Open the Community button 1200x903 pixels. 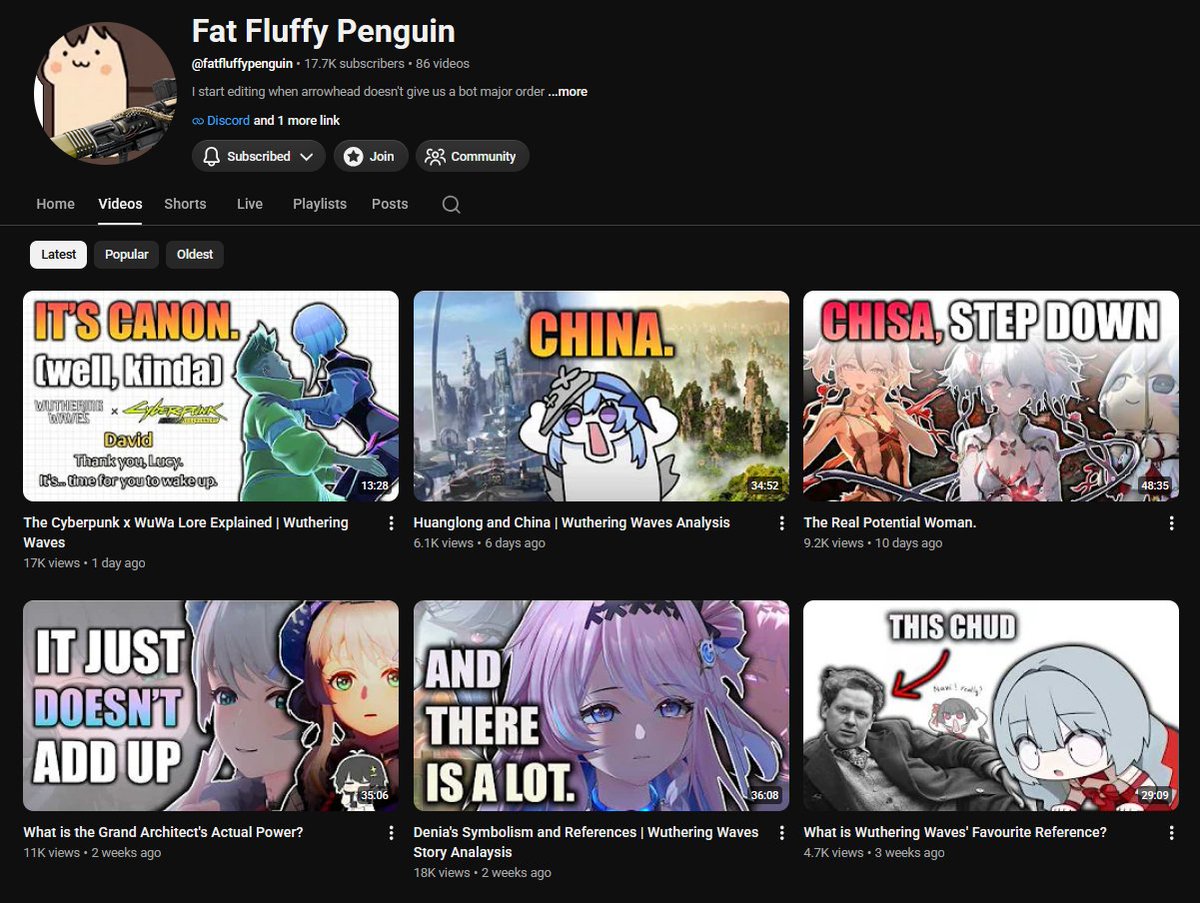[472, 156]
